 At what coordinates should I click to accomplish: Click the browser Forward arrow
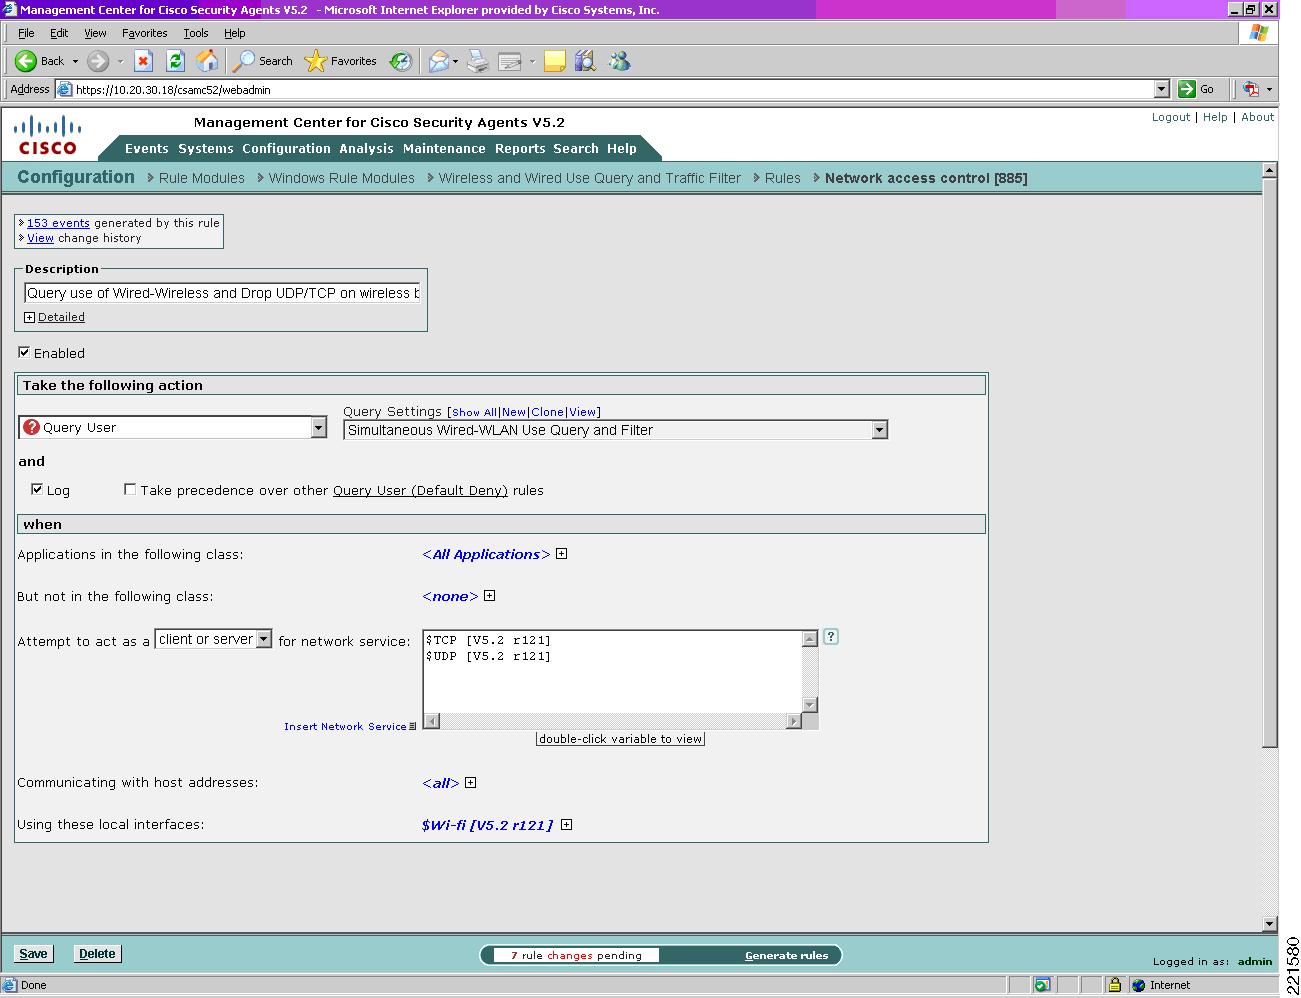[98, 62]
